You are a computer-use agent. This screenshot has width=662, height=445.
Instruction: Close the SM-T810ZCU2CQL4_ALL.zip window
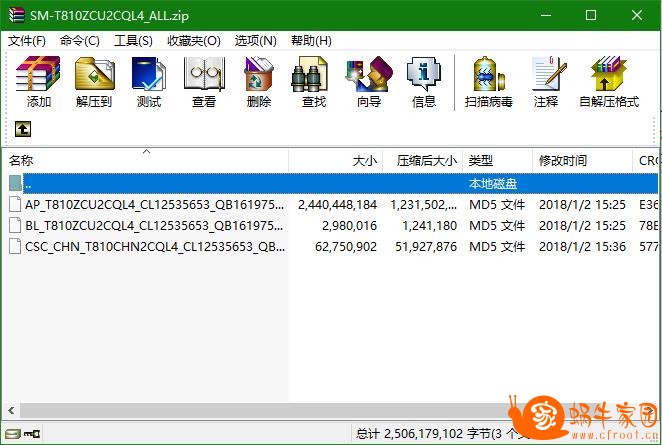[x=637, y=15]
